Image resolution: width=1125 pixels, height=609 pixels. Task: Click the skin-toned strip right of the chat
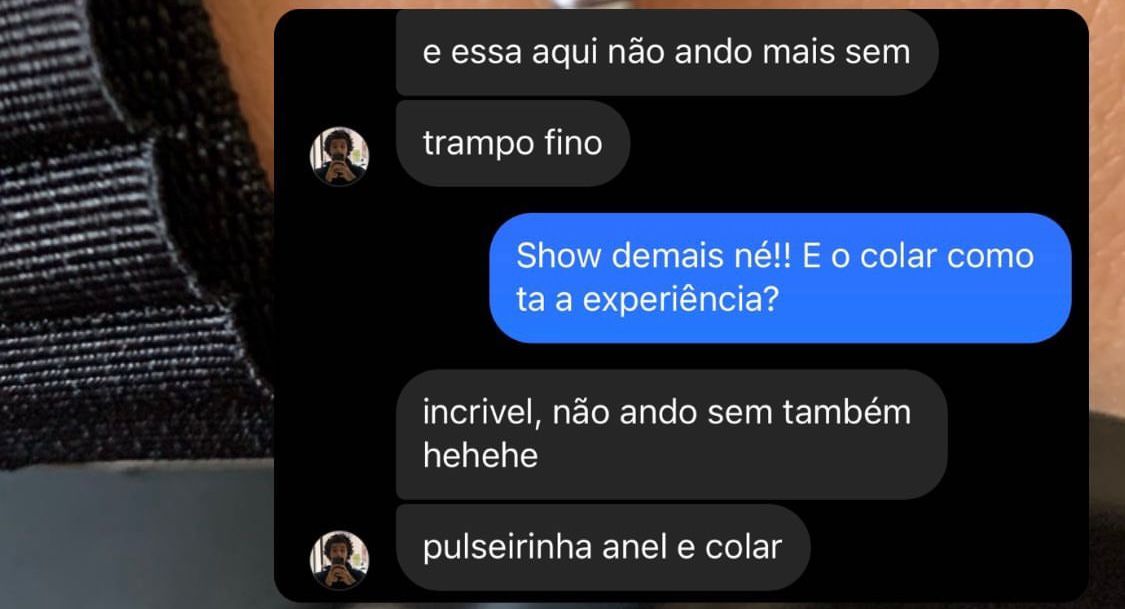coord(1107,201)
